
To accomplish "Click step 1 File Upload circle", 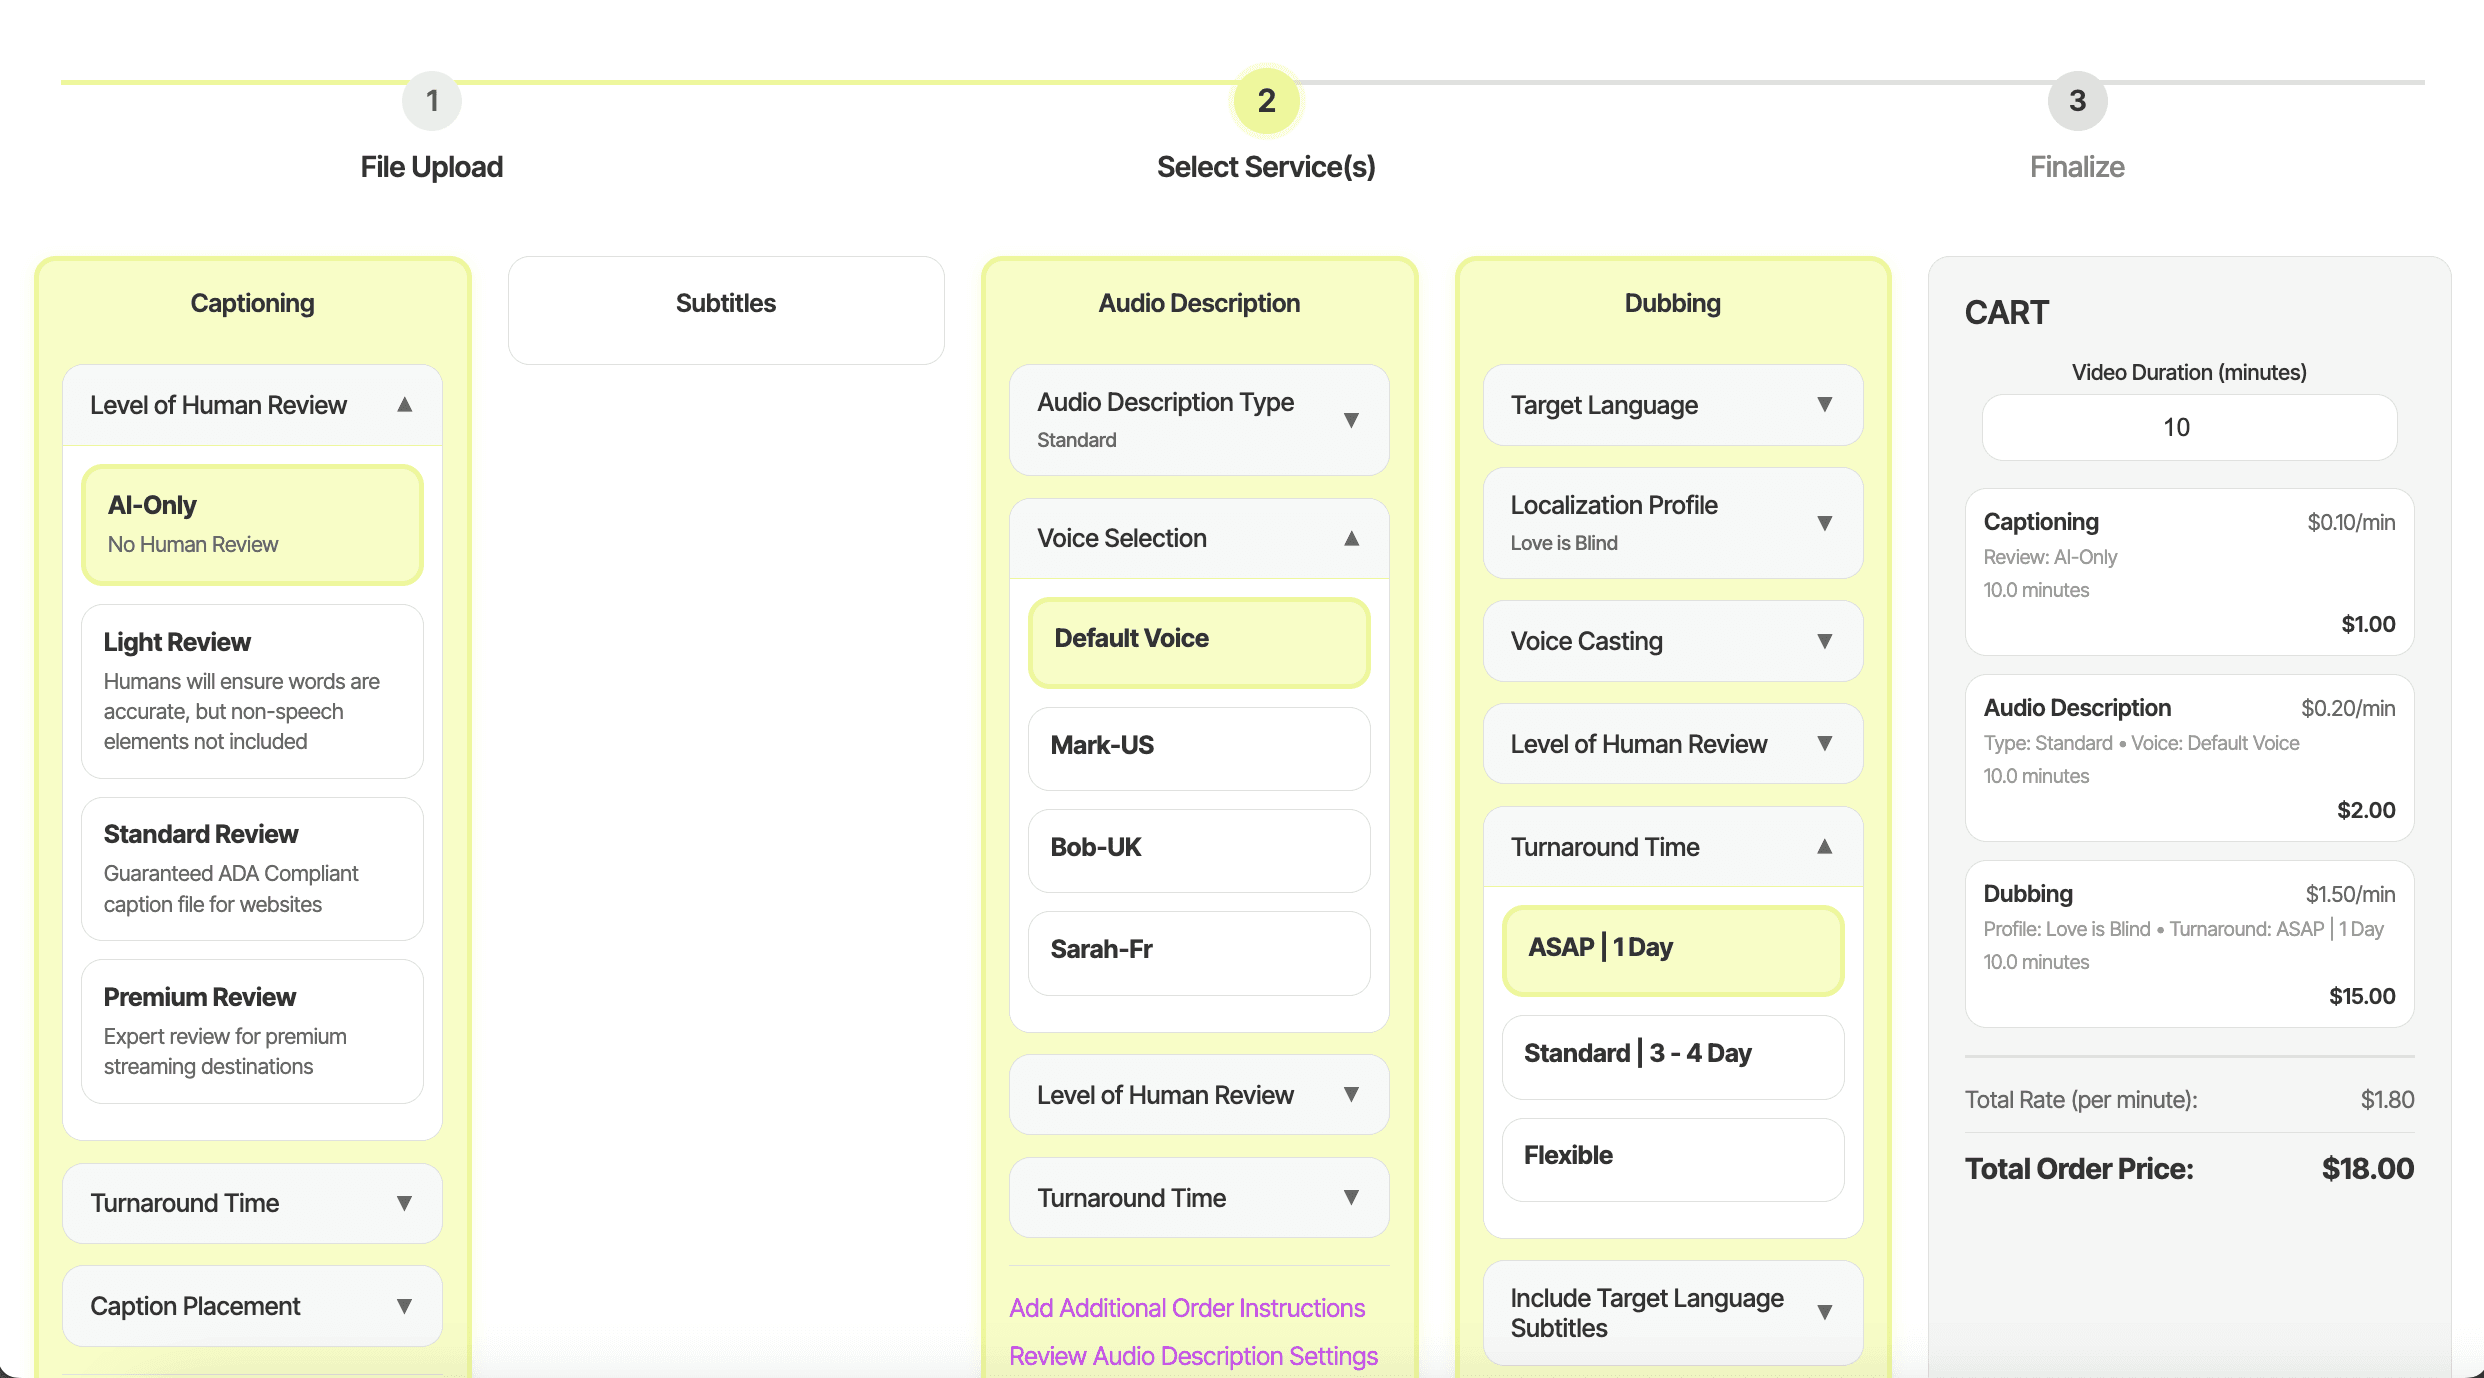I will click(431, 100).
